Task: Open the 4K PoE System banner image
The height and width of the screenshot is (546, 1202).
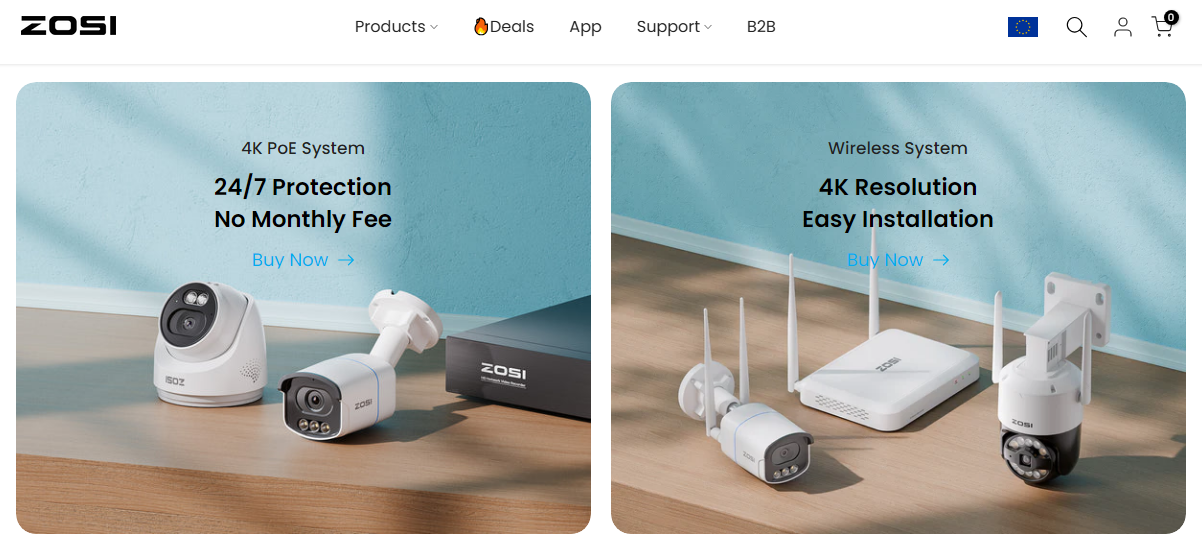Action: coord(303,308)
